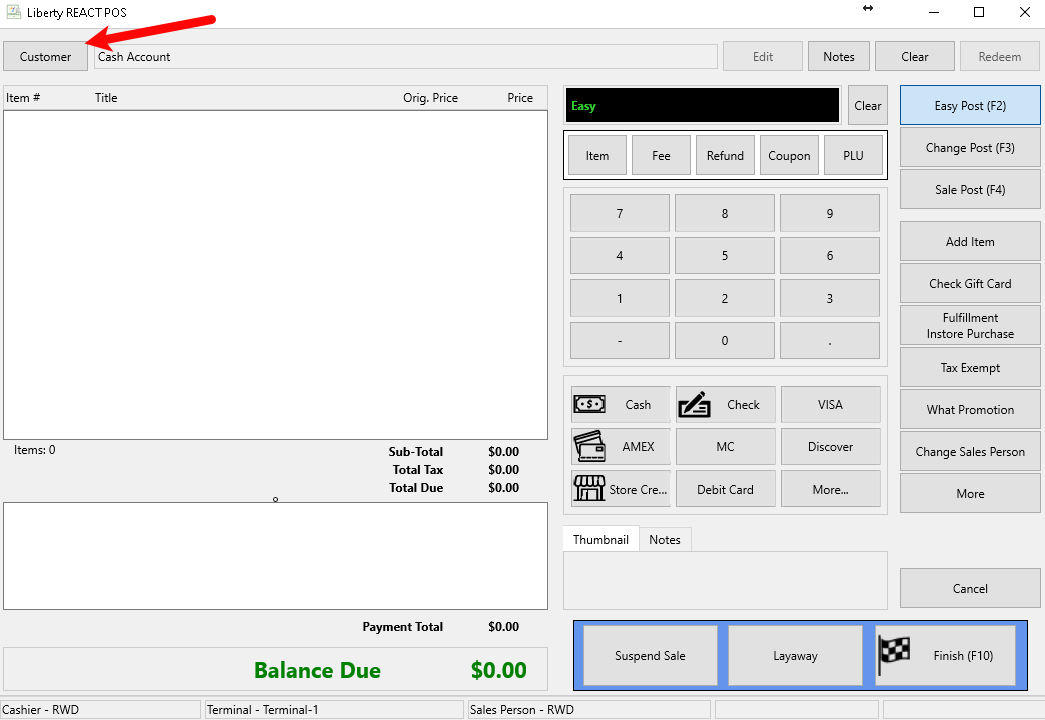The height and width of the screenshot is (720, 1045).
Task: Tap keypad number 8
Action: (x=724, y=213)
